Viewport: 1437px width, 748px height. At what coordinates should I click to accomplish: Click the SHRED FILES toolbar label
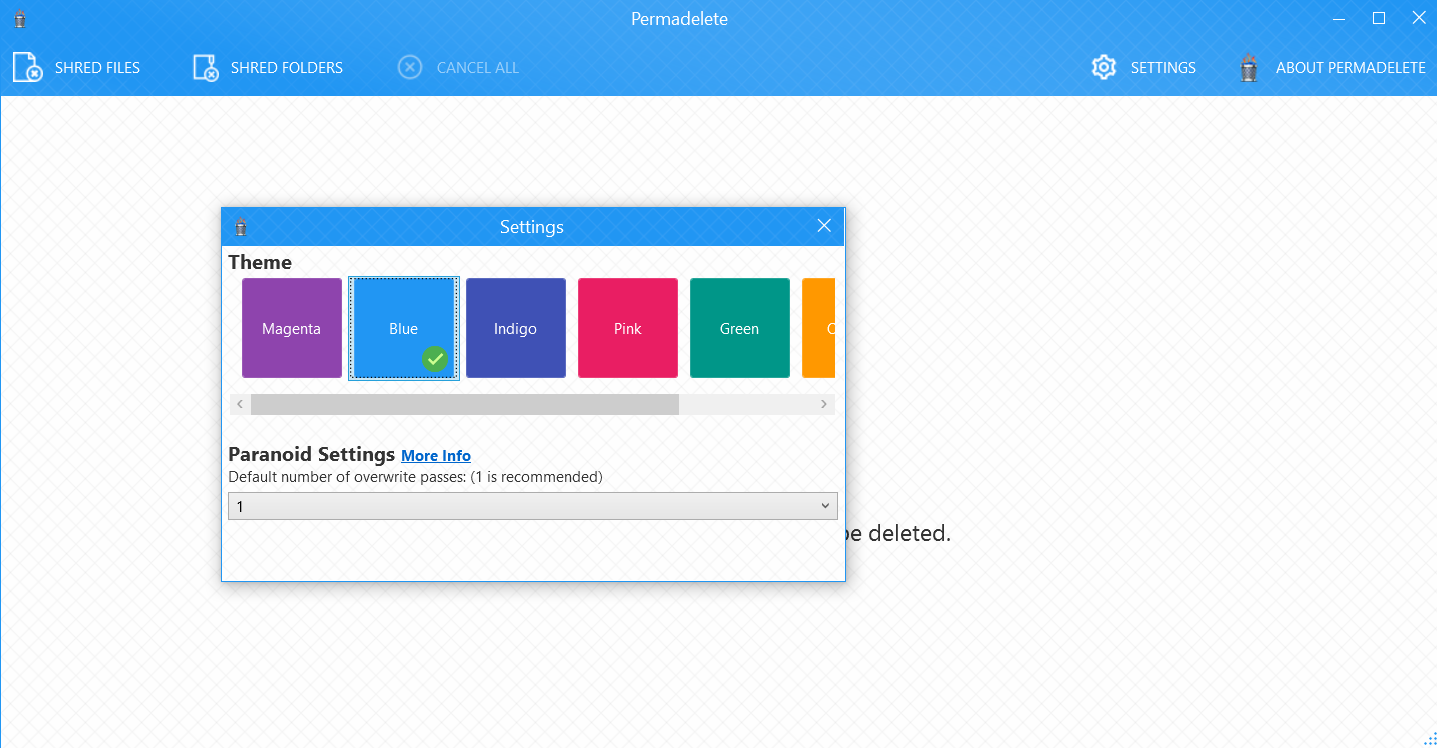point(97,68)
